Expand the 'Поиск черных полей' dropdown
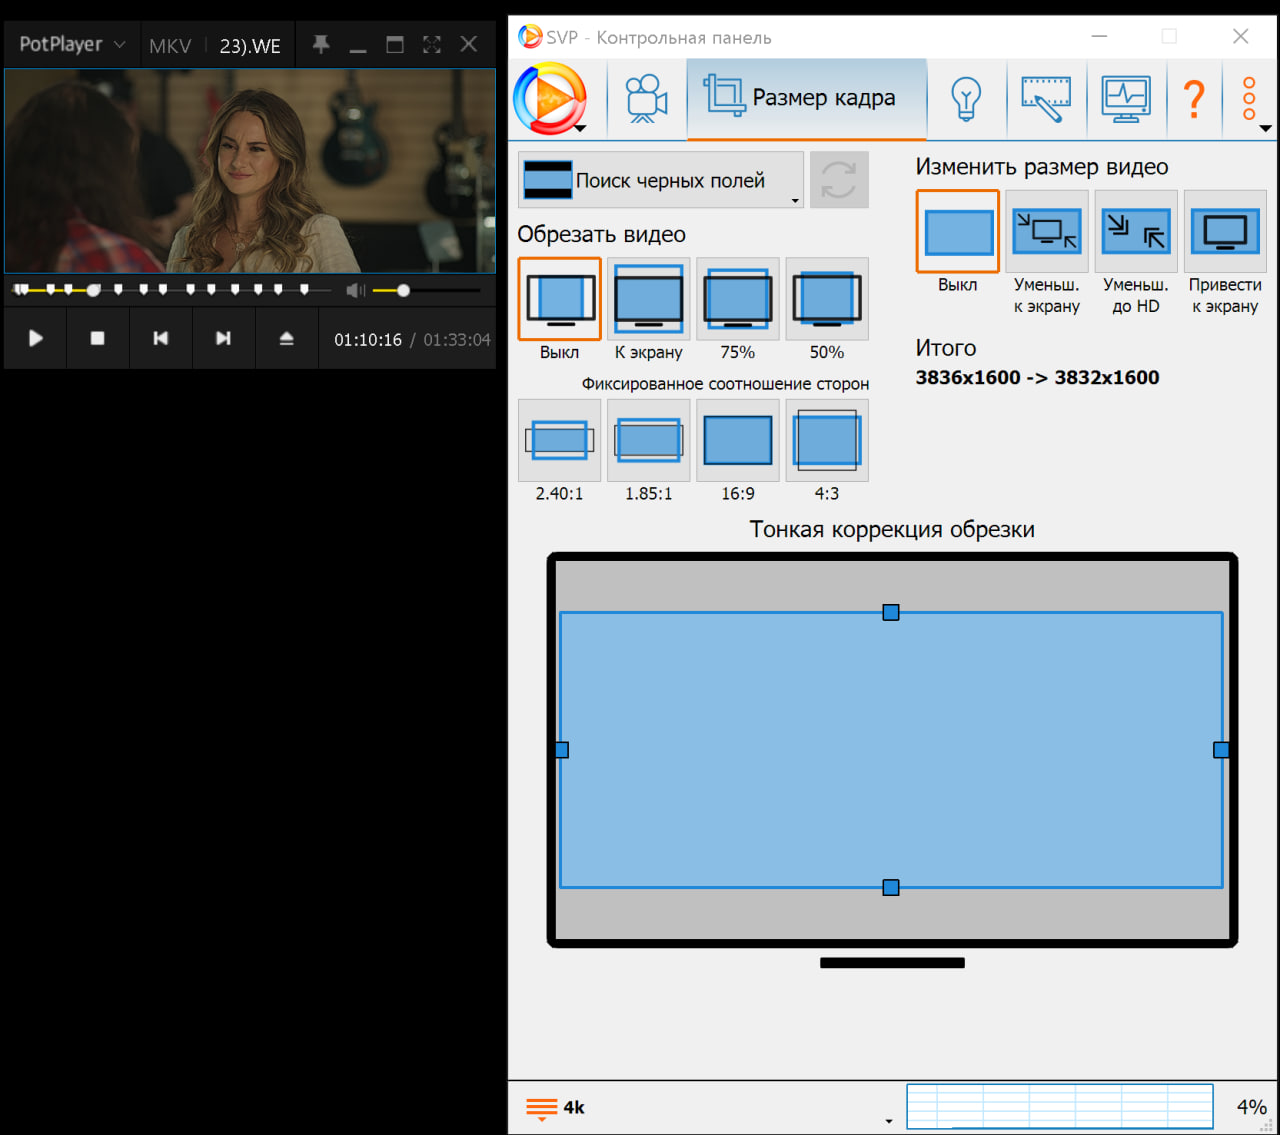 coord(795,200)
